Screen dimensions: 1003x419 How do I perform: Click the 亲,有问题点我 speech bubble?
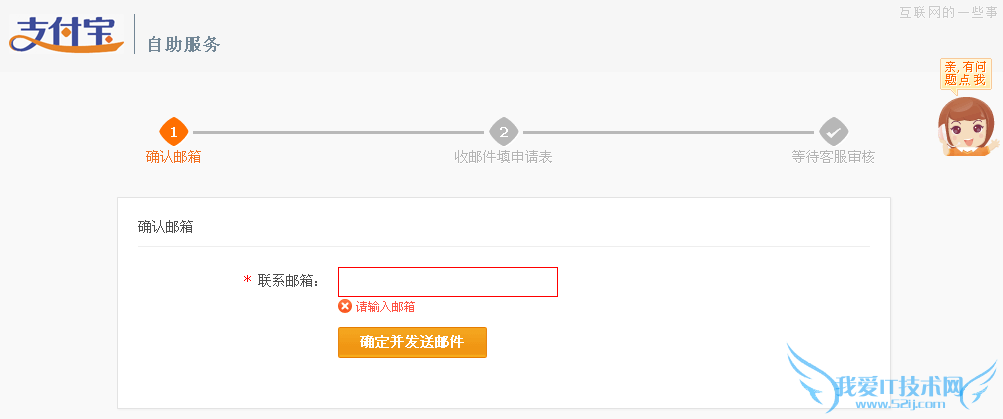[965, 73]
